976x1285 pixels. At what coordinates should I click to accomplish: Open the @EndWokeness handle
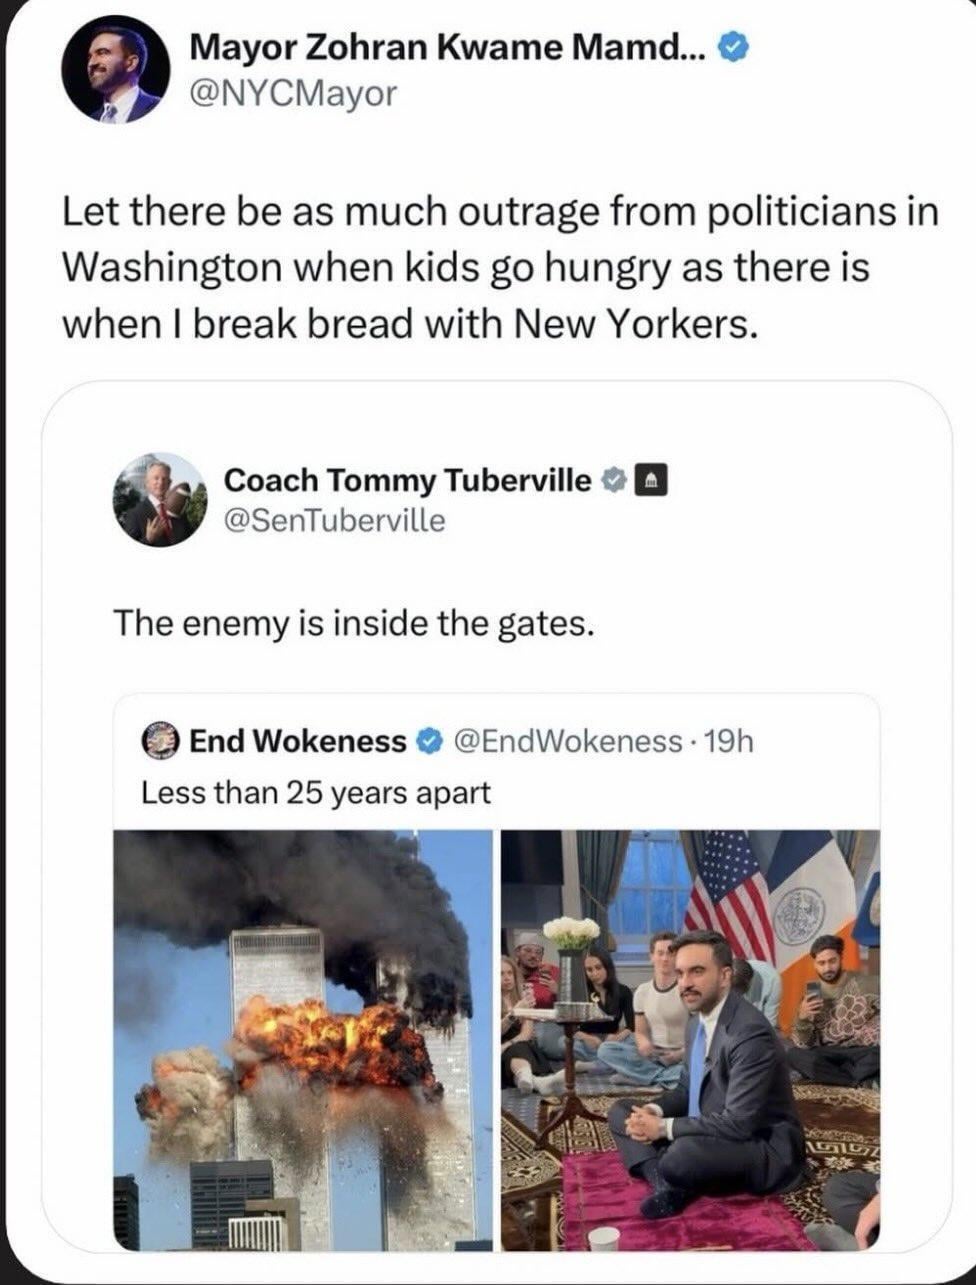567,741
